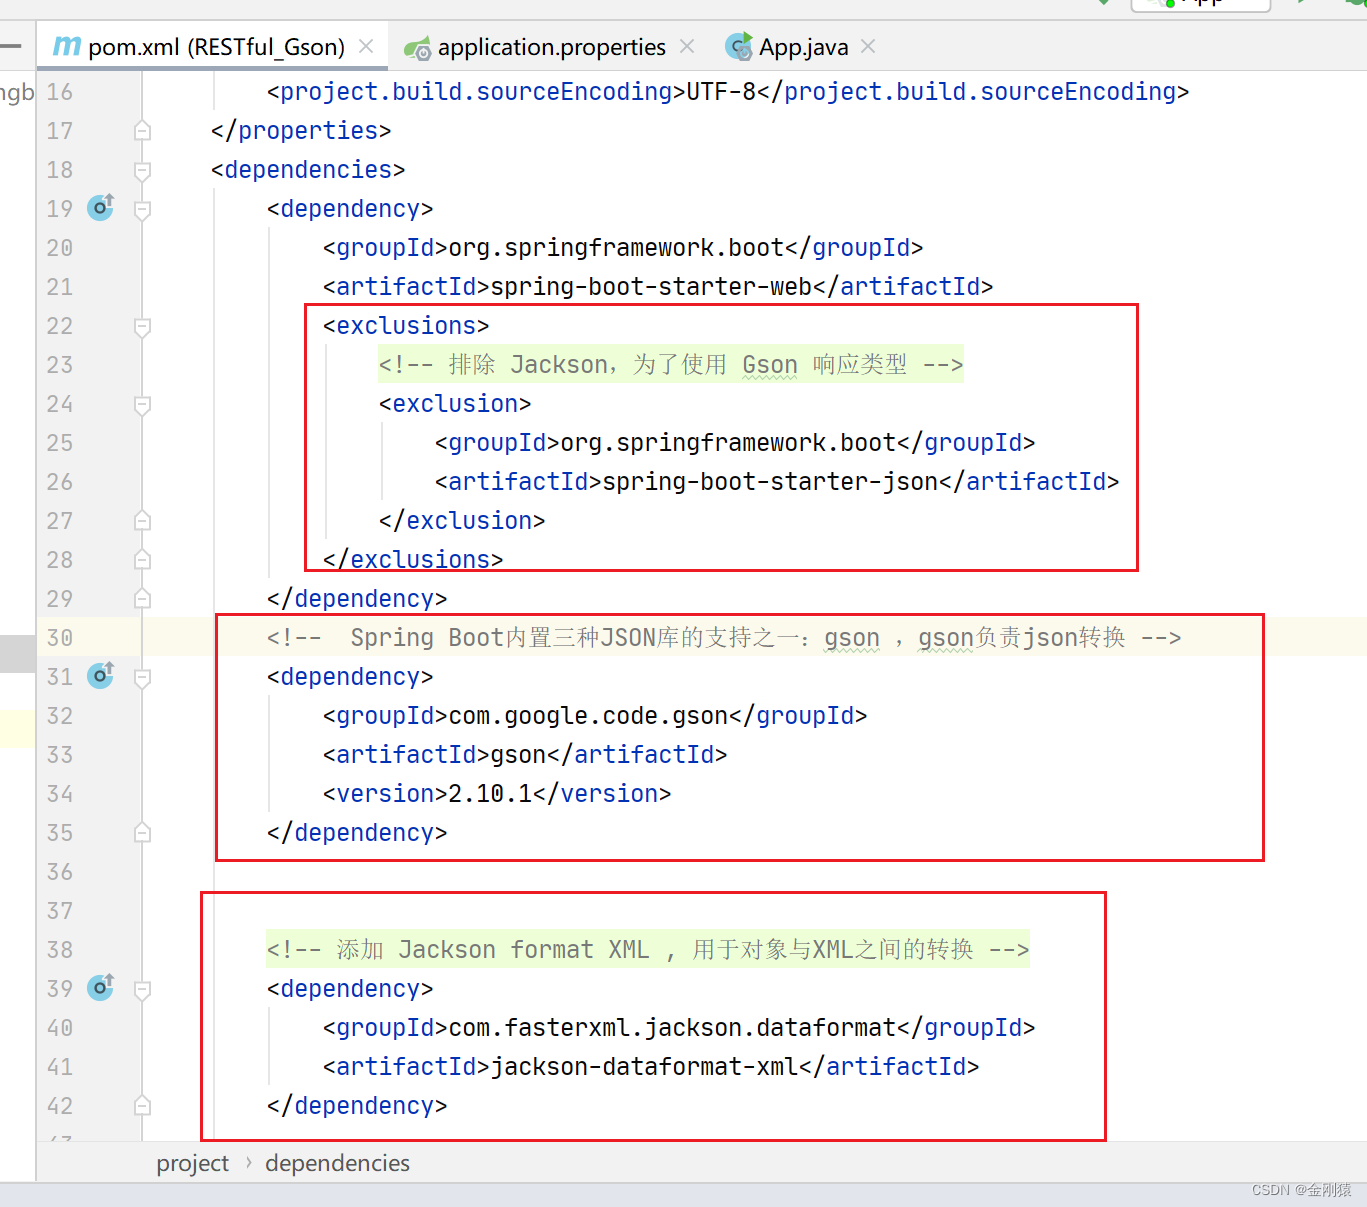This screenshot has width=1367, height=1207.
Task: Toggle fold marker at line 42
Action: [142, 1106]
